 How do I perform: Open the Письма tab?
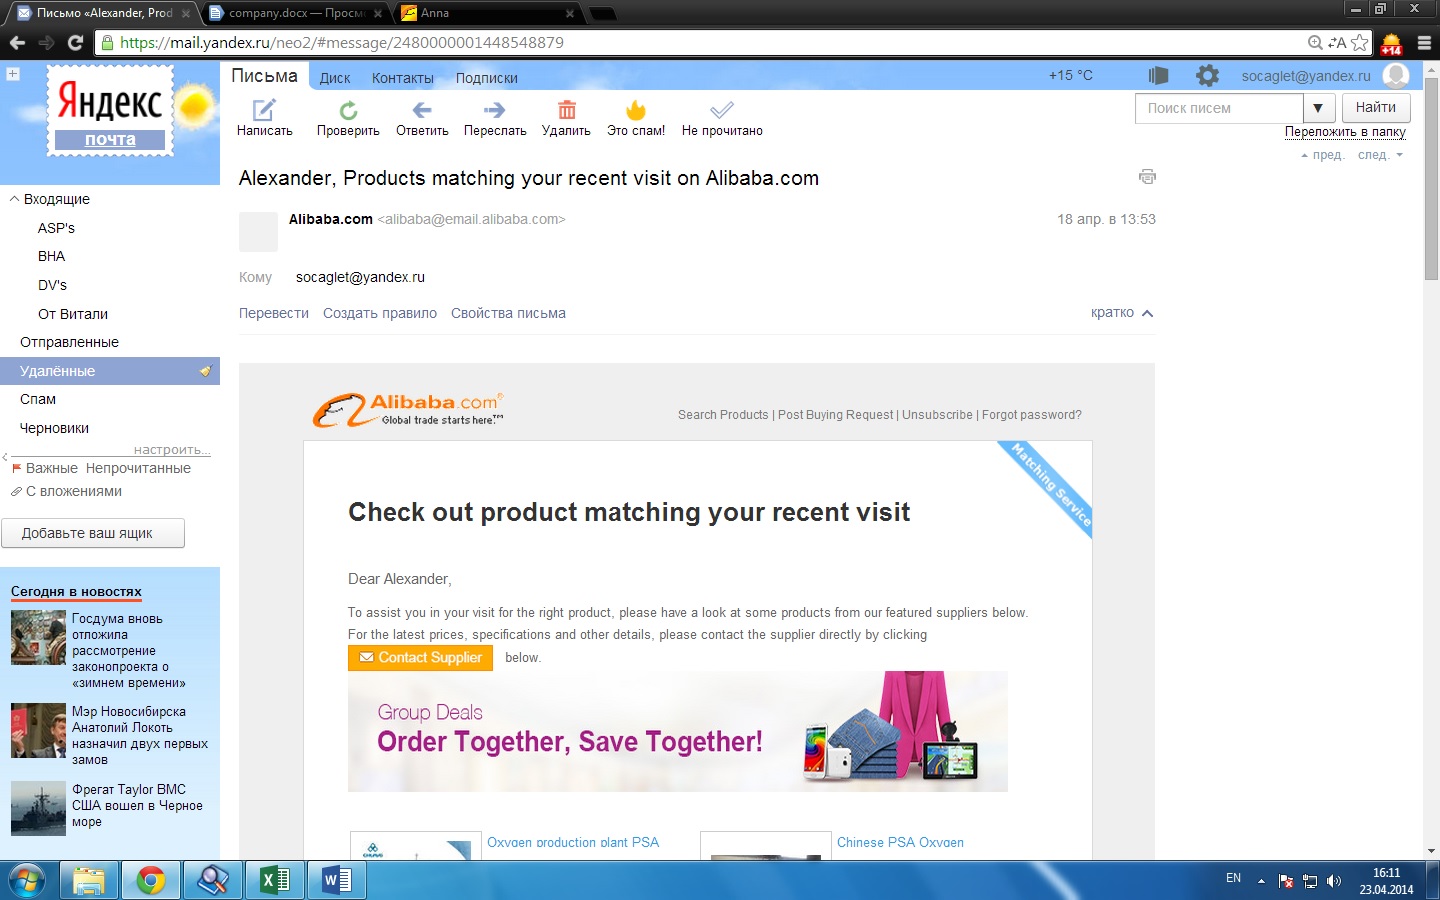(264, 76)
